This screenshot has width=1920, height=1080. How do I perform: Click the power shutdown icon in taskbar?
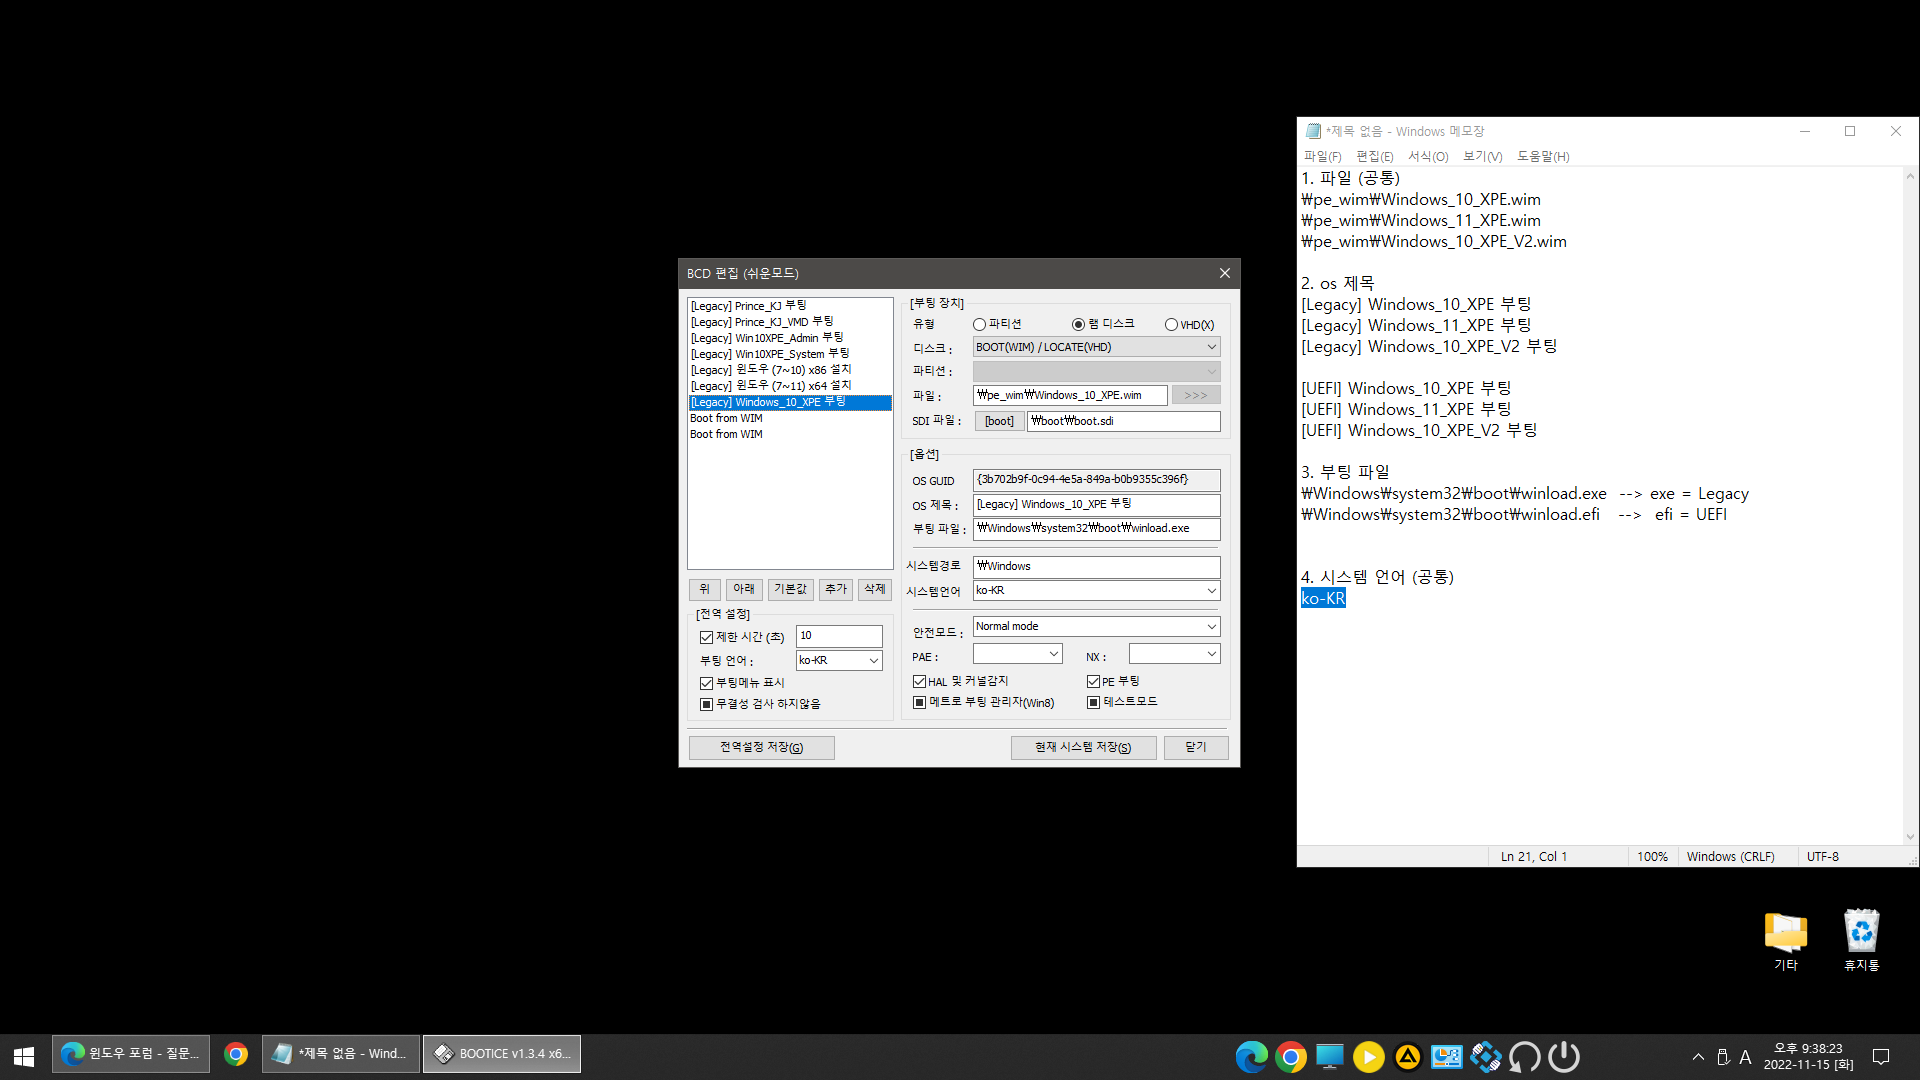coord(1564,1056)
